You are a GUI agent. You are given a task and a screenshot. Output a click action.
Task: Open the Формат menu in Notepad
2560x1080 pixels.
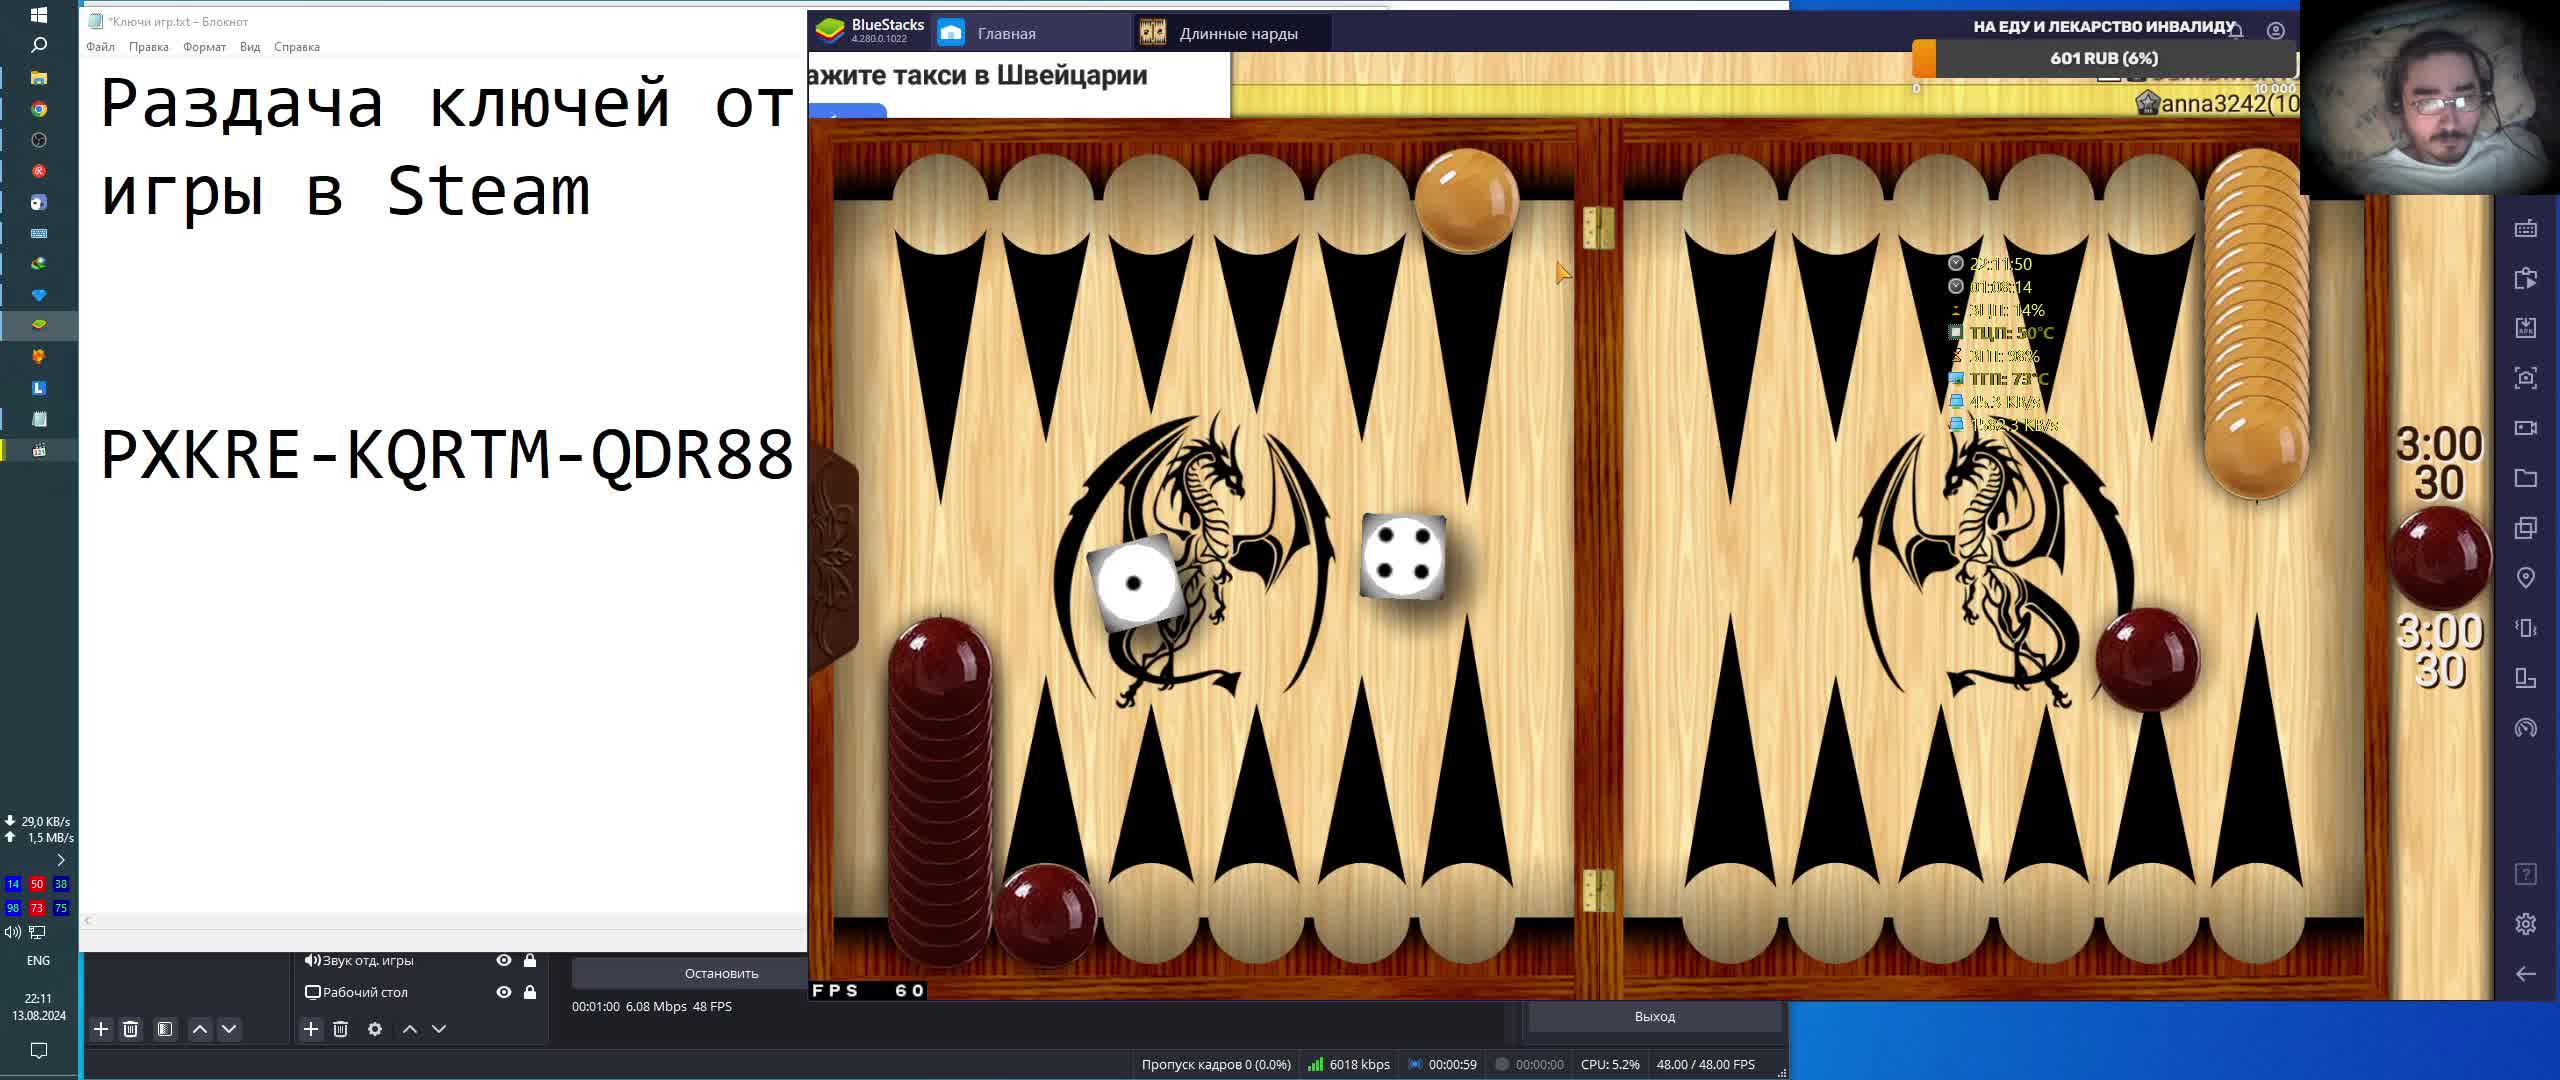coord(204,47)
